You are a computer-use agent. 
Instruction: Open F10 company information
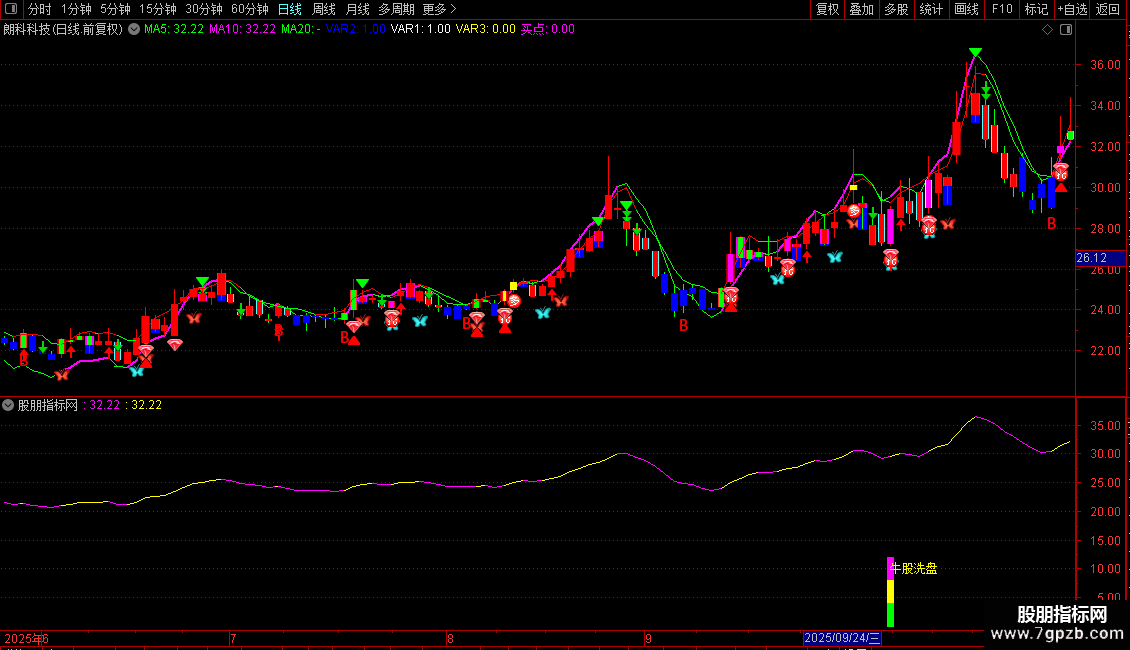(1001, 9)
